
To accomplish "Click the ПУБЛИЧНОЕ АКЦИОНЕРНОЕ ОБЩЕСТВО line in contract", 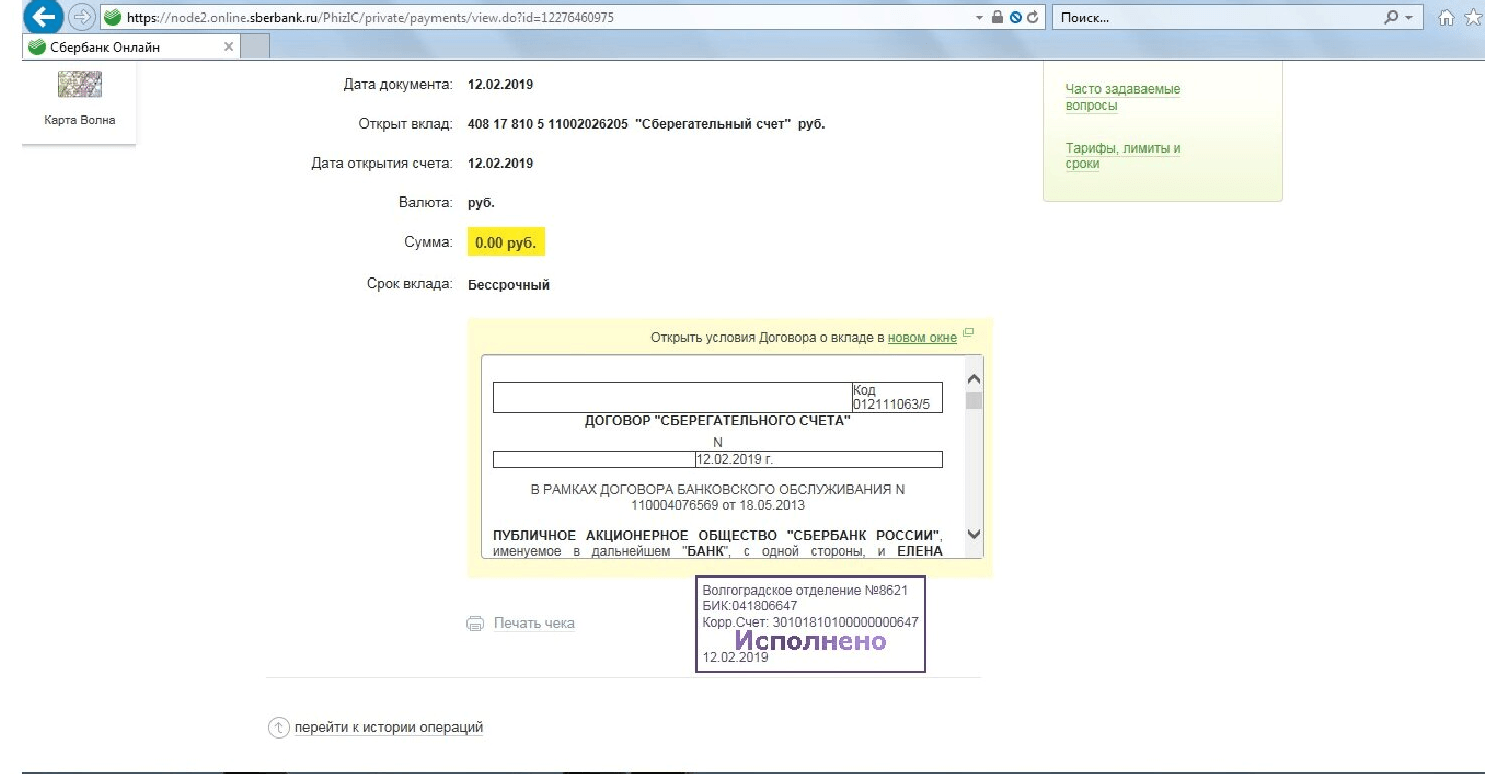I will coord(717,534).
